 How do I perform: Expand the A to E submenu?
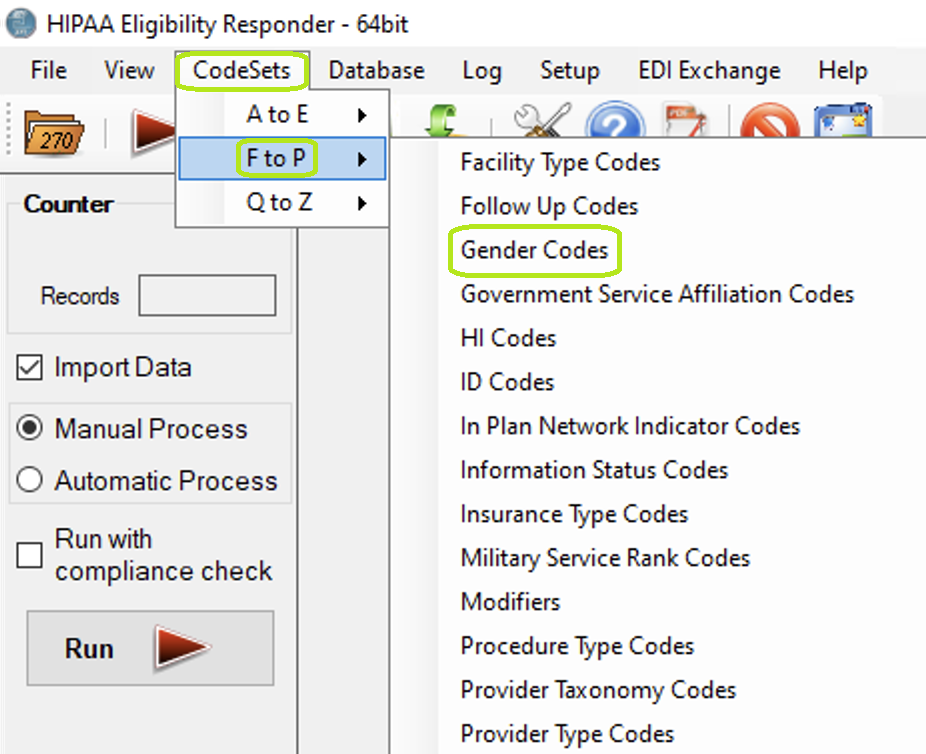tap(282, 114)
